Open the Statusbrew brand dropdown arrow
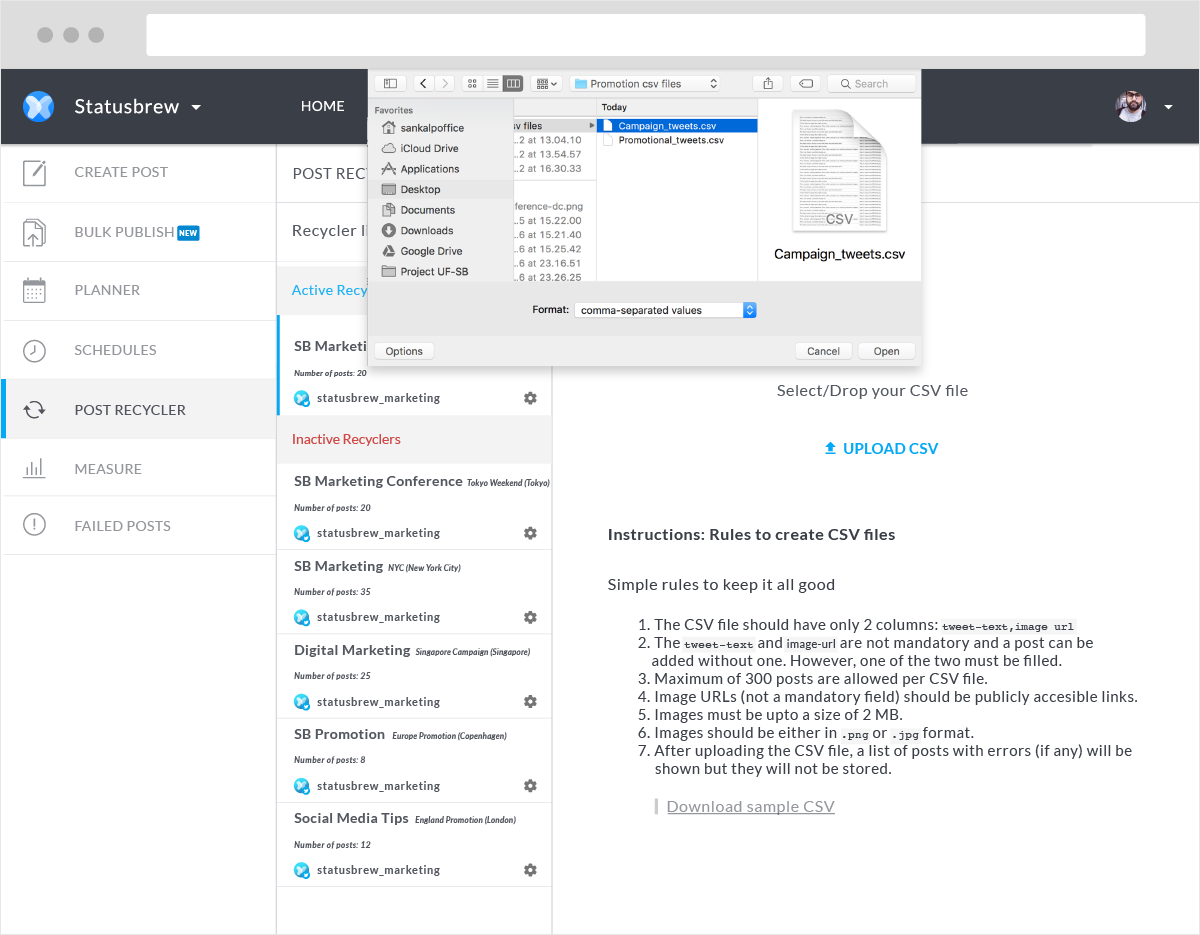This screenshot has width=1200, height=935. pyautogui.click(x=196, y=107)
